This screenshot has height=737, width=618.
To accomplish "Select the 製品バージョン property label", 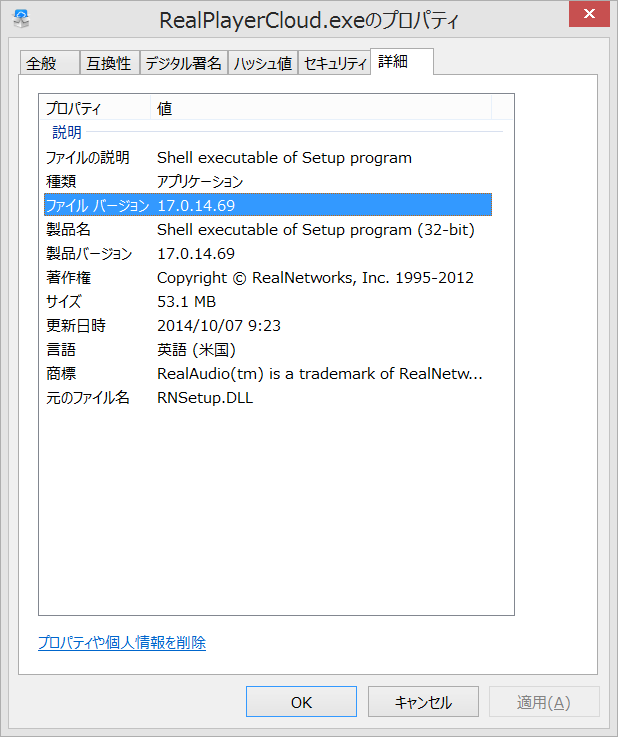I will pyautogui.click(x=89, y=254).
